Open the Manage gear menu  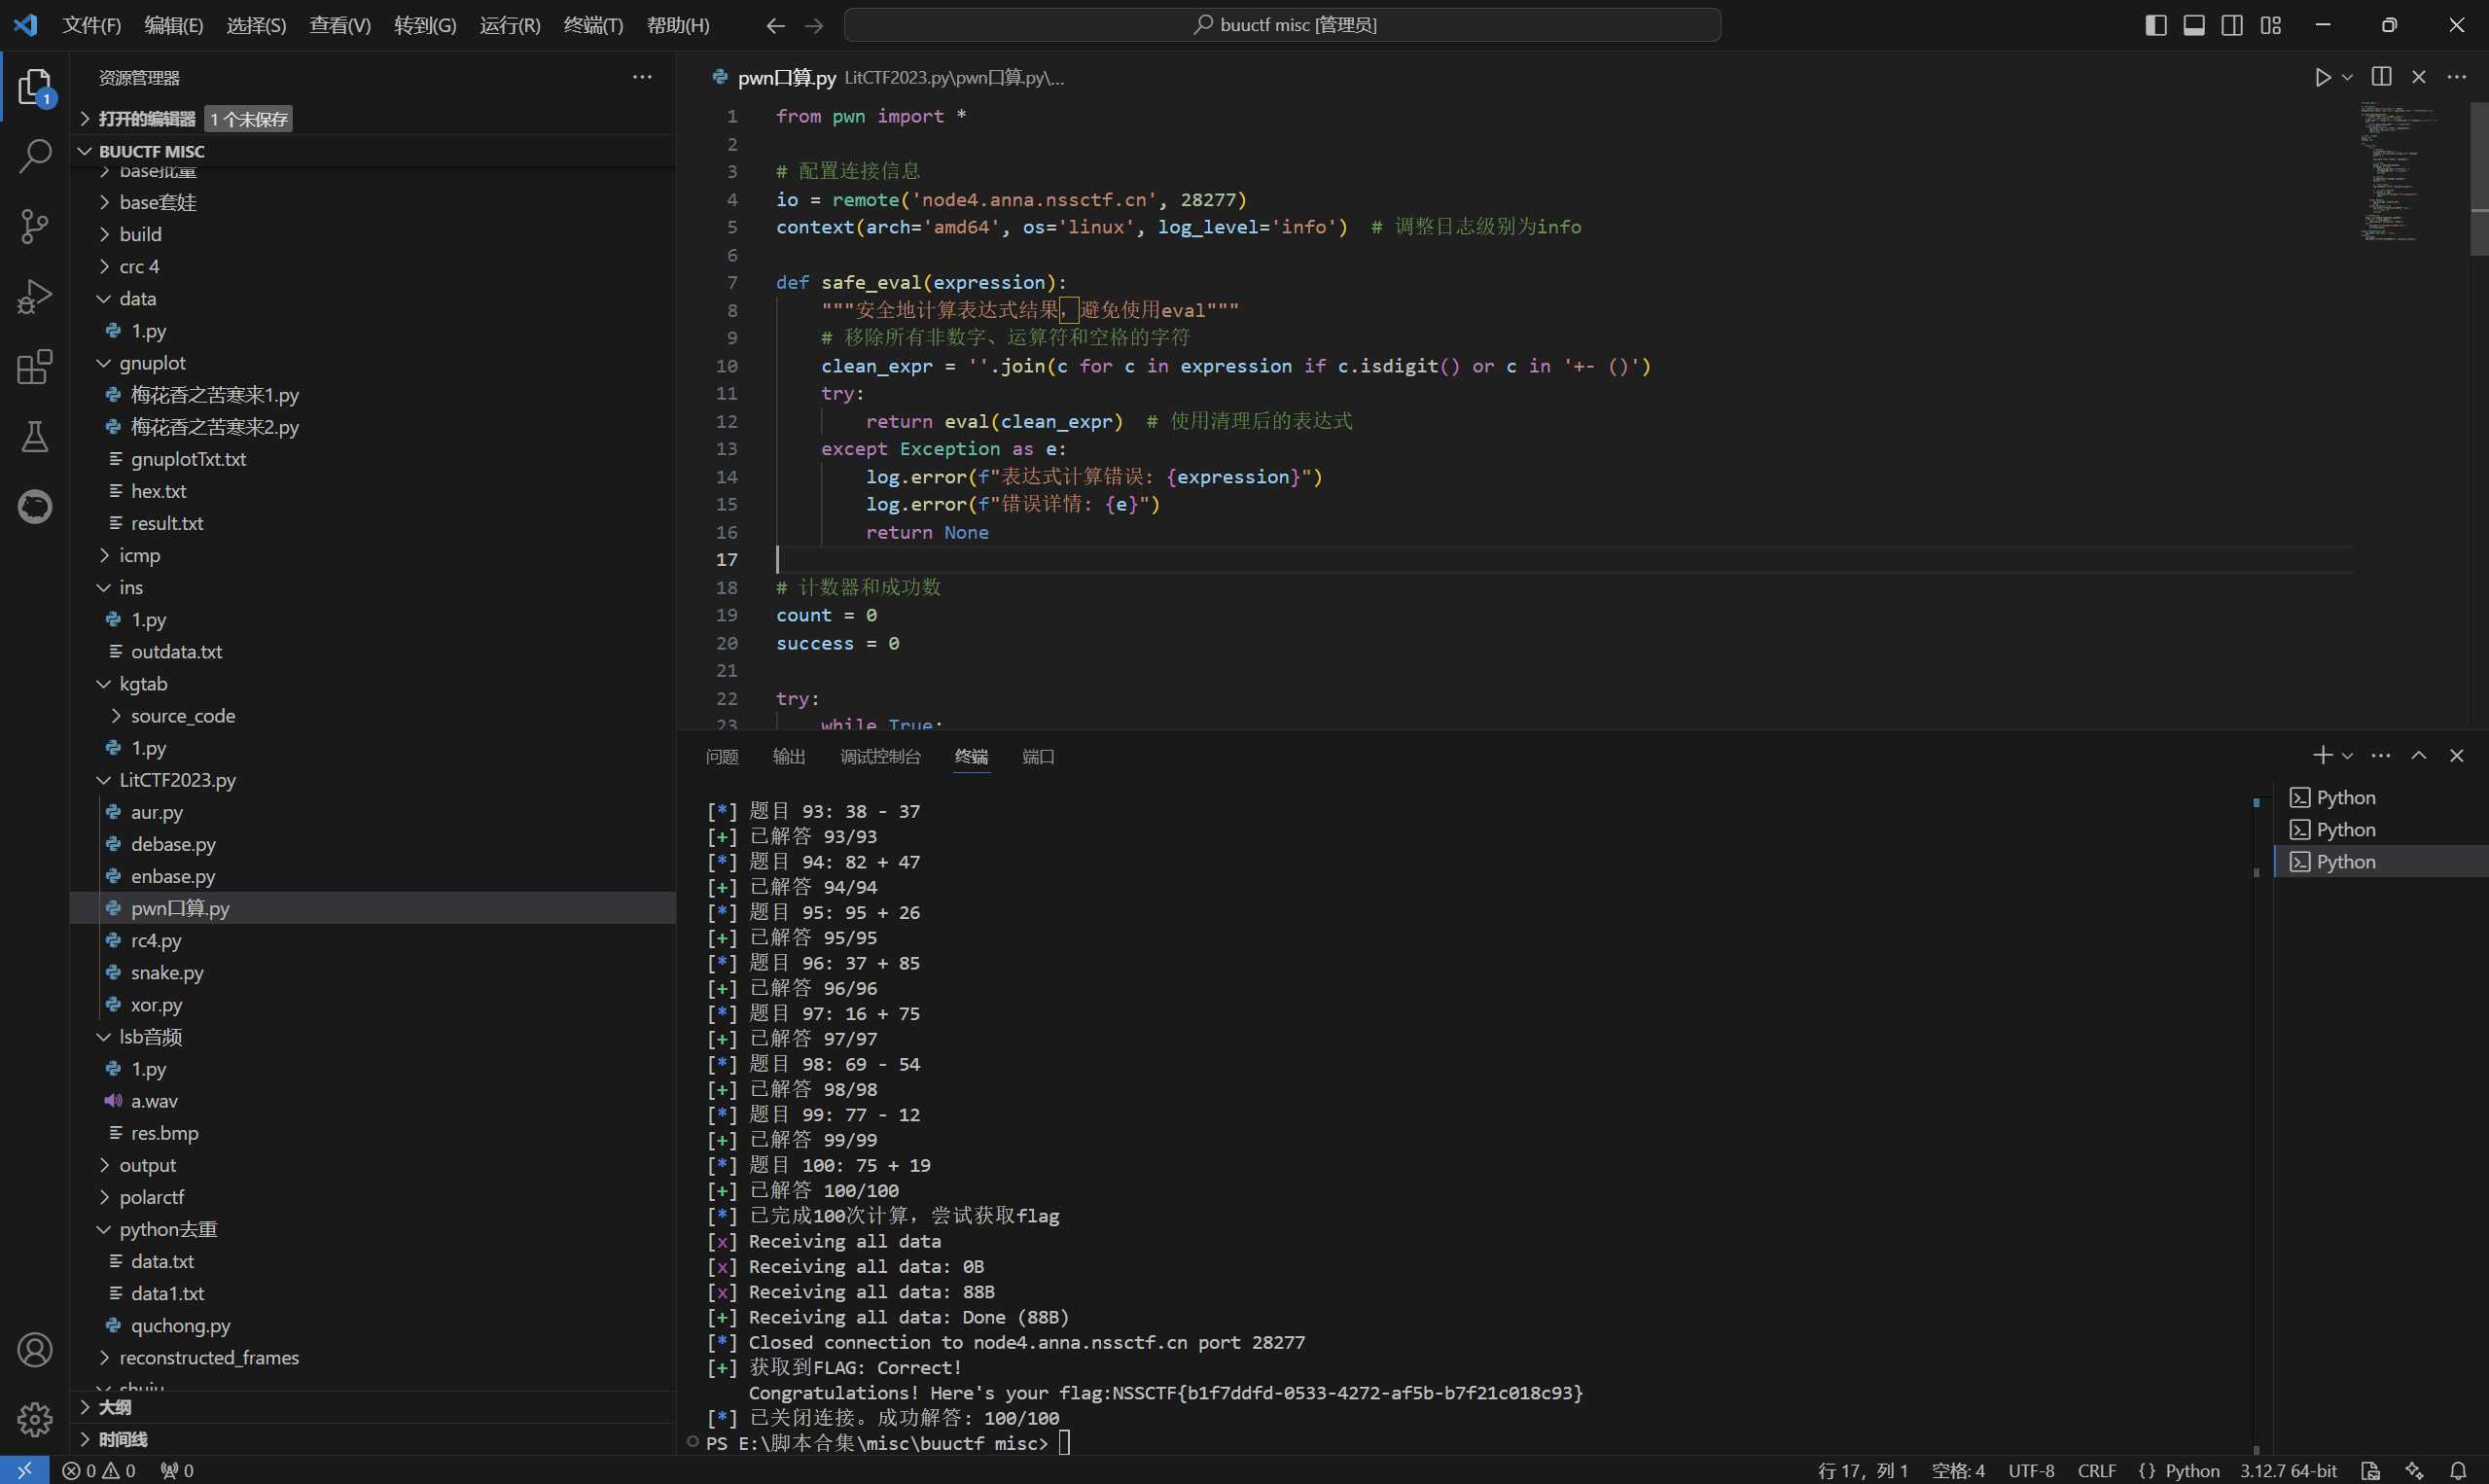point(35,1418)
